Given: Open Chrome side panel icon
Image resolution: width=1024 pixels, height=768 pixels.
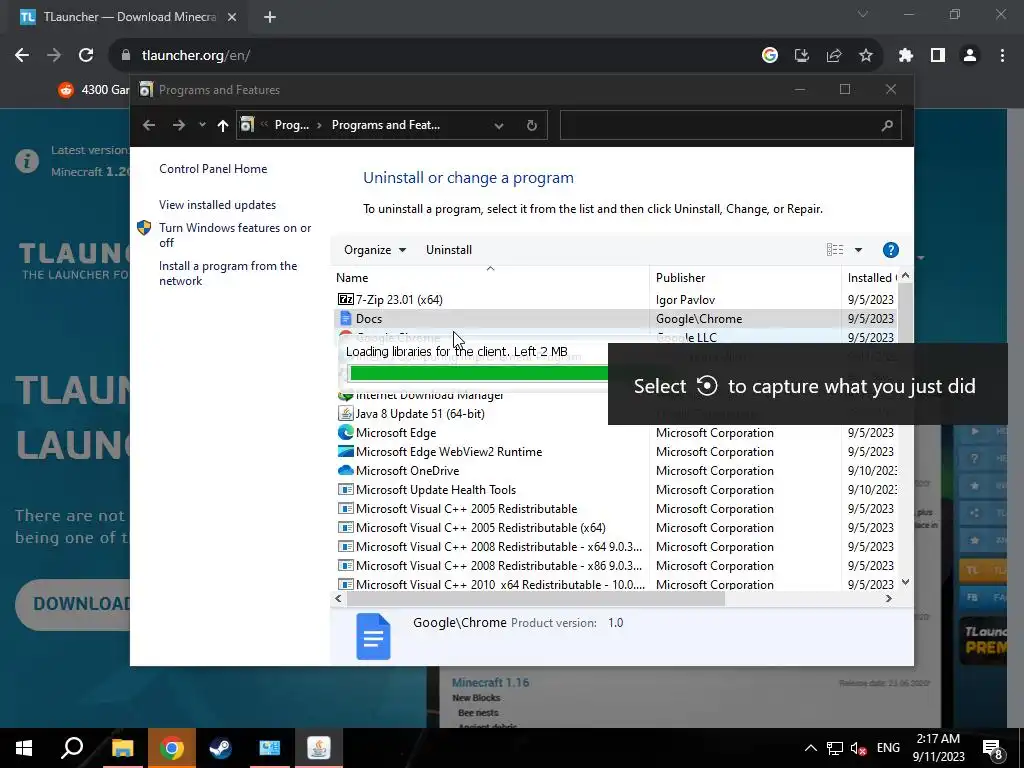Looking at the screenshot, I should point(938,56).
